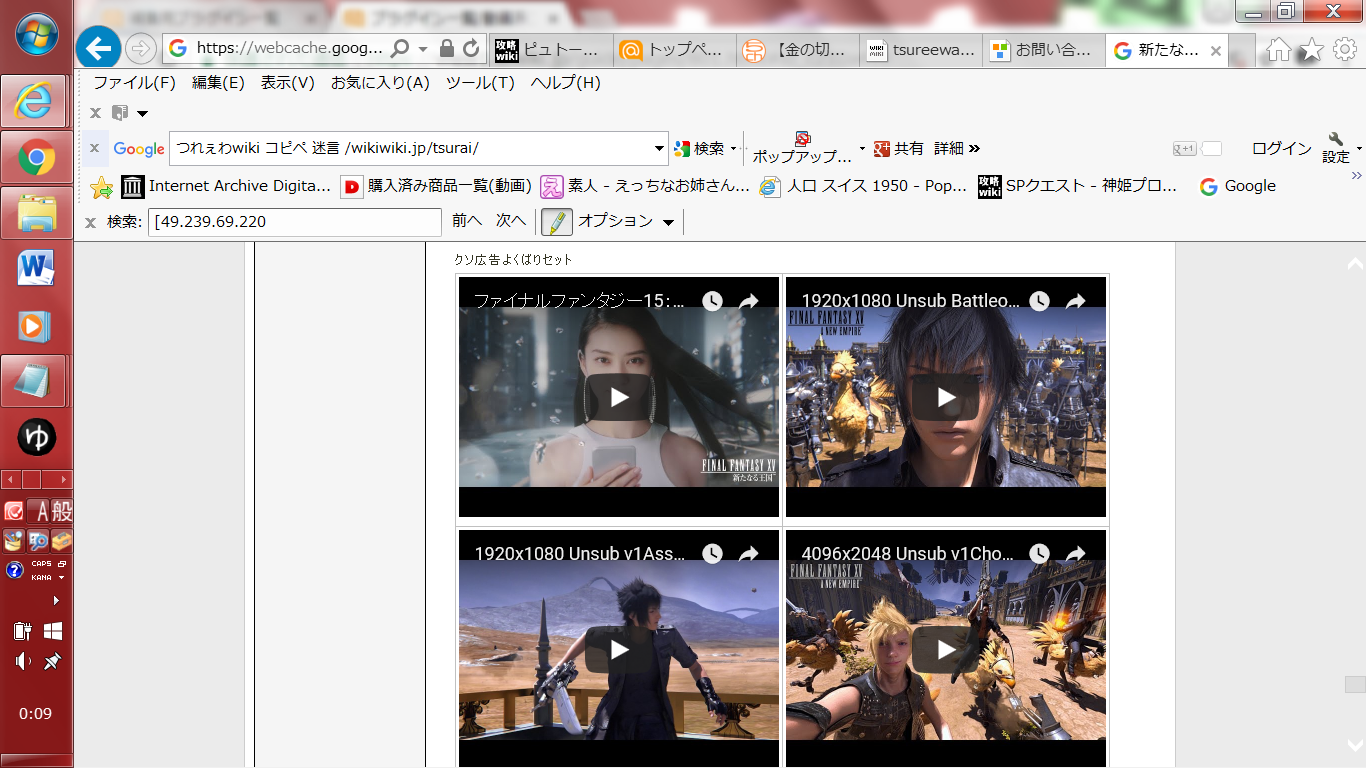Image resolution: width=1366 pixels, height=768 pixels.
Task: Expand the address bar search dropdown arrow
Action: click(423, 48)
